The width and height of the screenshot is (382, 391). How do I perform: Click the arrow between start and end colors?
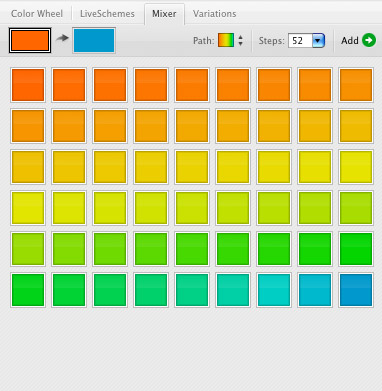tap(62, 38)
